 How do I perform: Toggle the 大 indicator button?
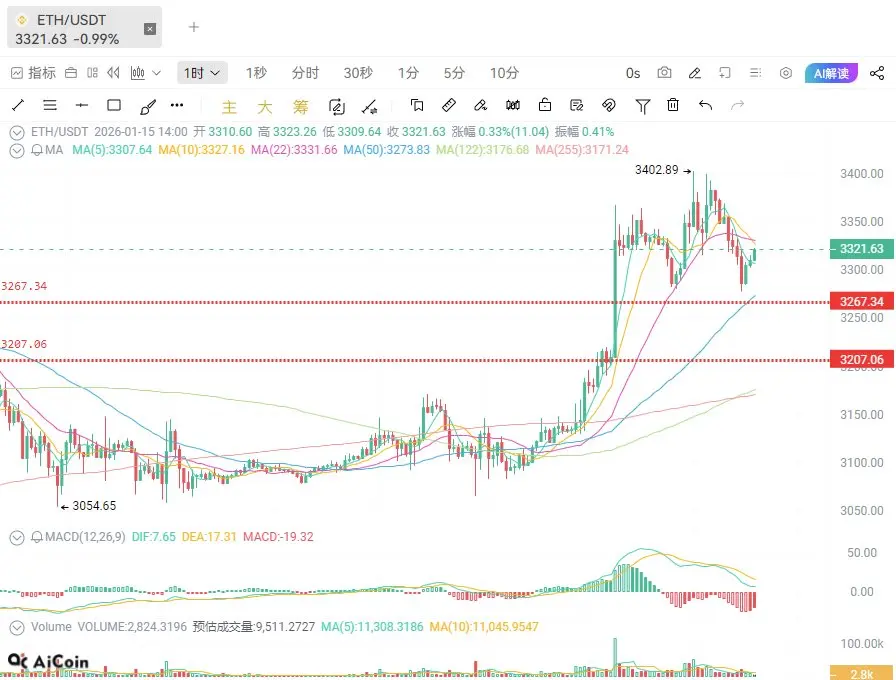click(x=265, y=107)
